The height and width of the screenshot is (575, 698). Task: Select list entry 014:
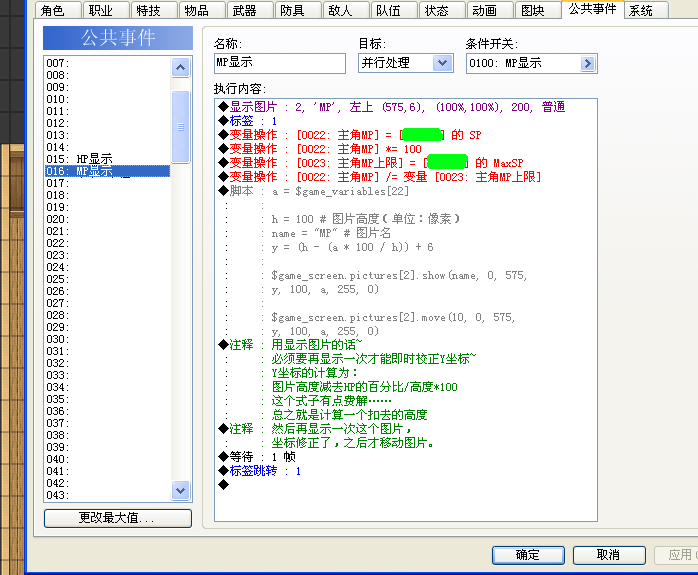[107, 147]
